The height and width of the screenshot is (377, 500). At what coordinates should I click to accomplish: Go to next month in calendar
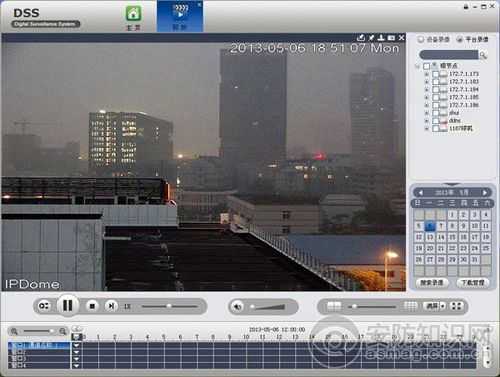point(485,193)
